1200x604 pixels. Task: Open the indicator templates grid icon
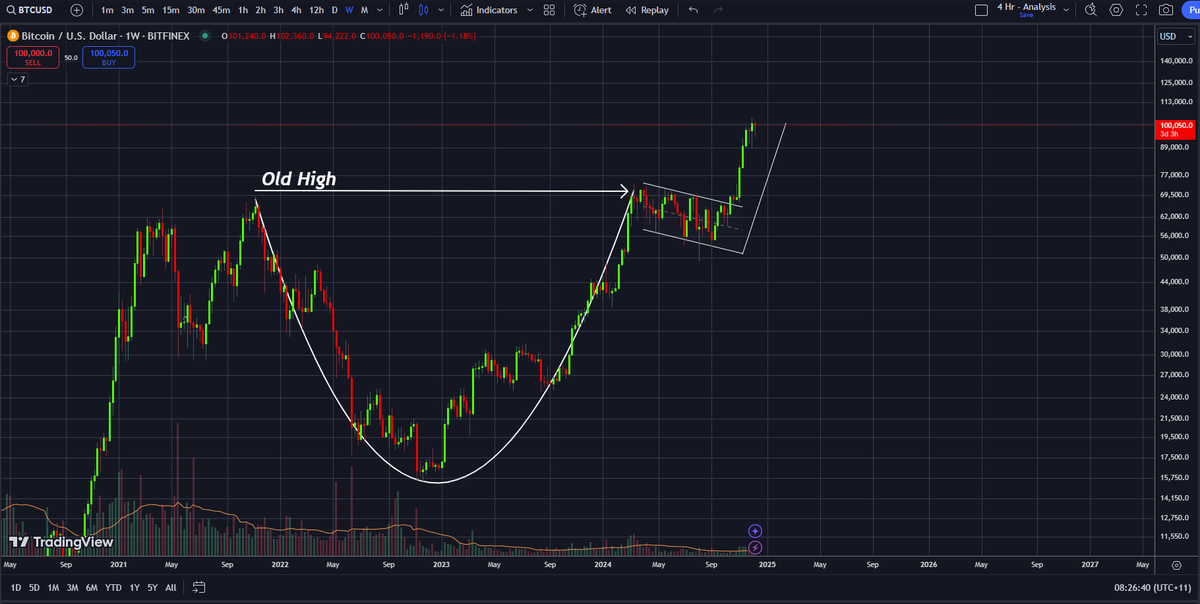click(x=549, y=10)
